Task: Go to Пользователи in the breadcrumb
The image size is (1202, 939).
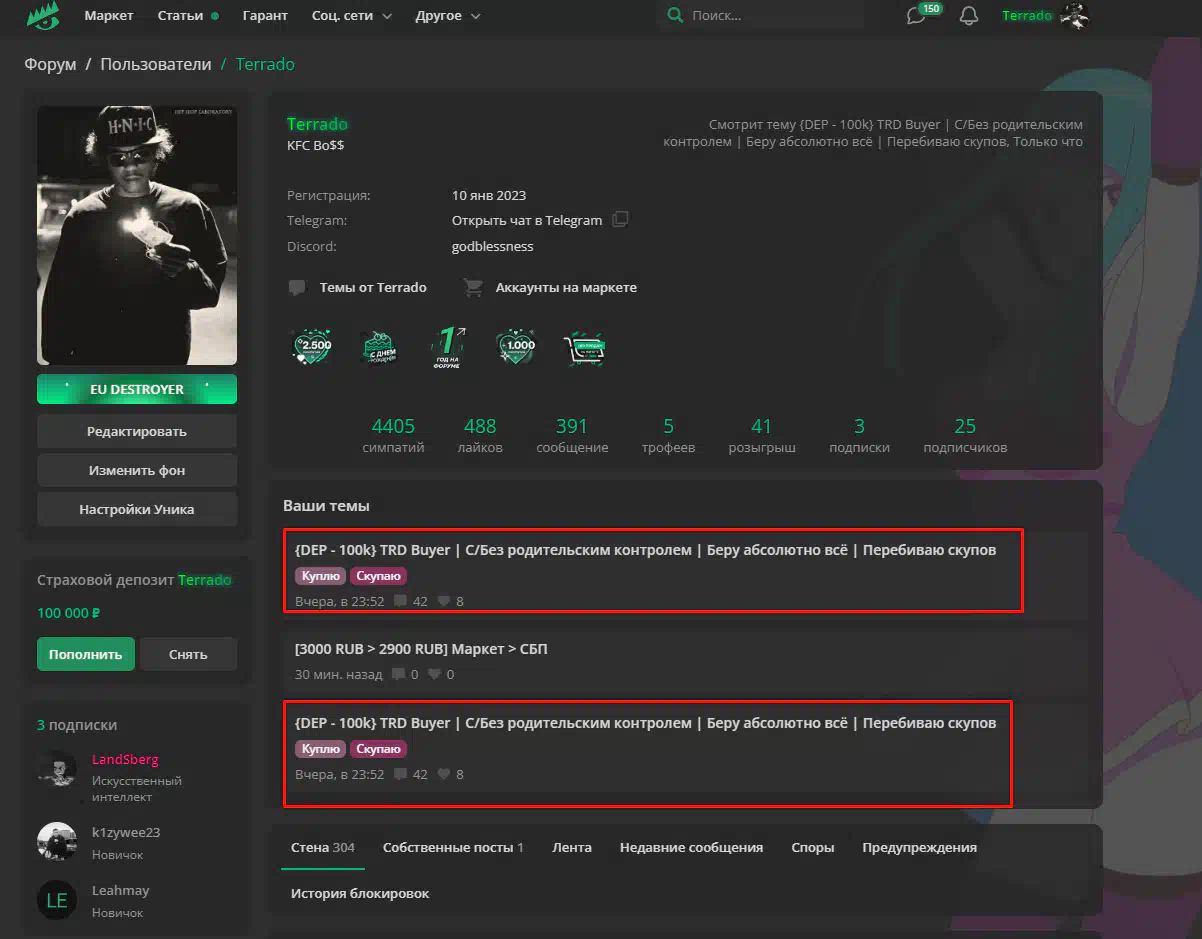Action: pyautogui.click(x=156, y=64)
